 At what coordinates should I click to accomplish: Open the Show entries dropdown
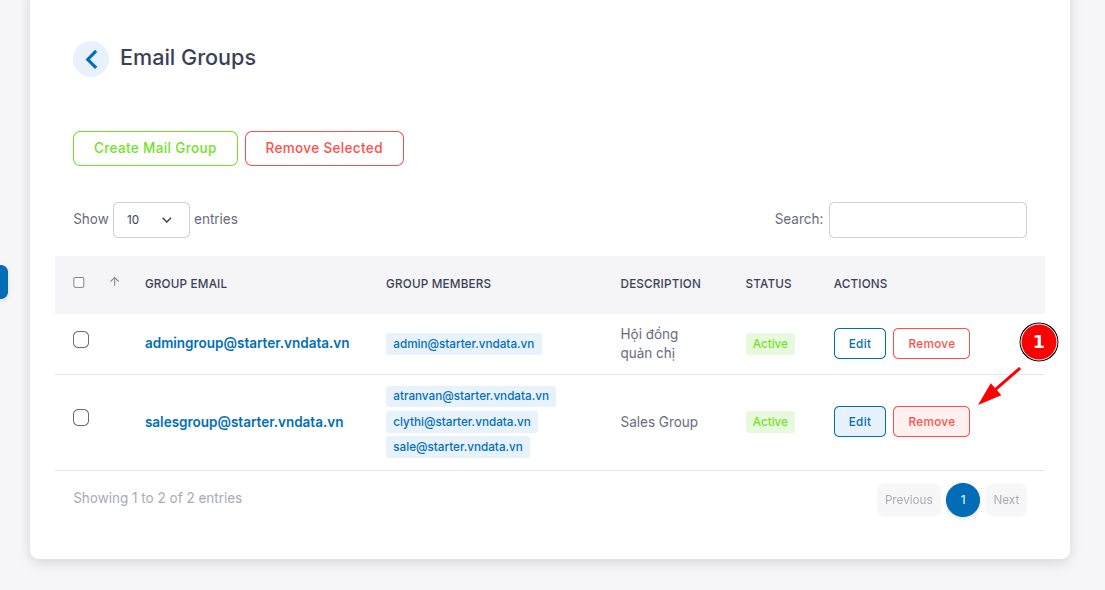[x=151, y=220]
